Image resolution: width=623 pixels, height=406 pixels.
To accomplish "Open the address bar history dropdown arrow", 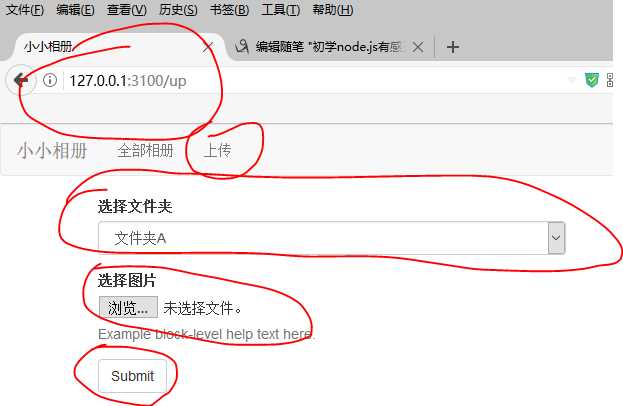I will (572, 81).
